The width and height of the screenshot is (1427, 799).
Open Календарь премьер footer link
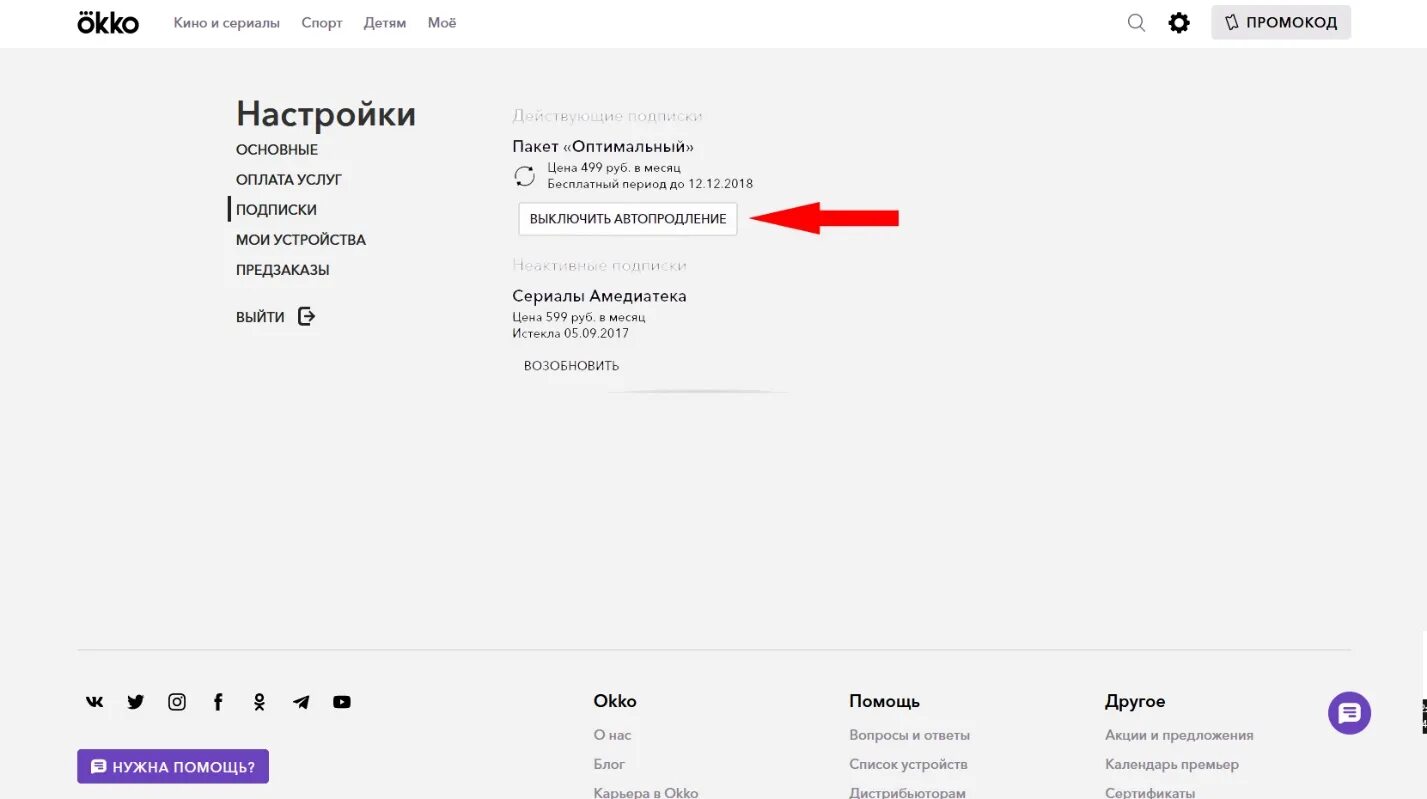1172,764
